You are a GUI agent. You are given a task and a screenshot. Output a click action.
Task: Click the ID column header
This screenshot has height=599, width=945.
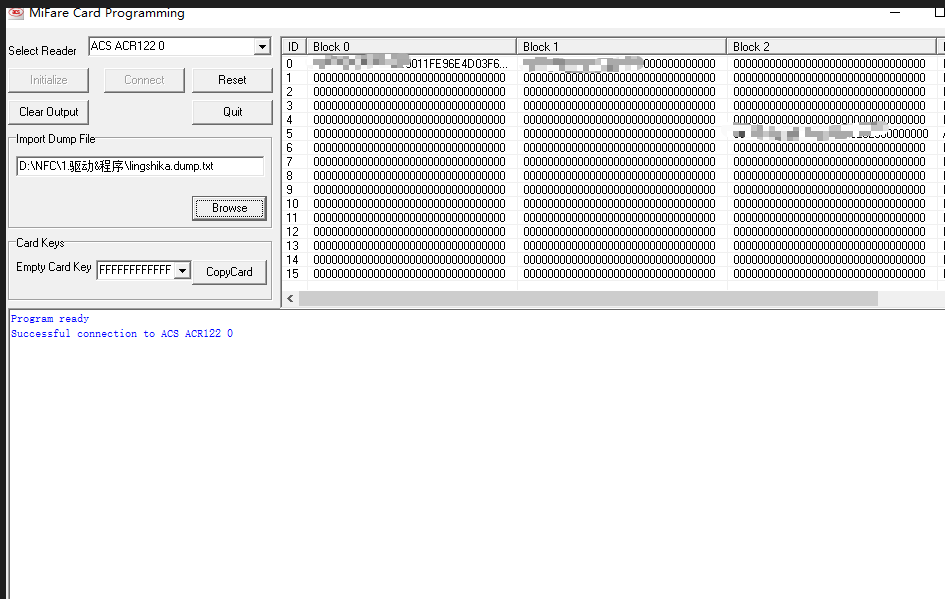tap(294, 47)
